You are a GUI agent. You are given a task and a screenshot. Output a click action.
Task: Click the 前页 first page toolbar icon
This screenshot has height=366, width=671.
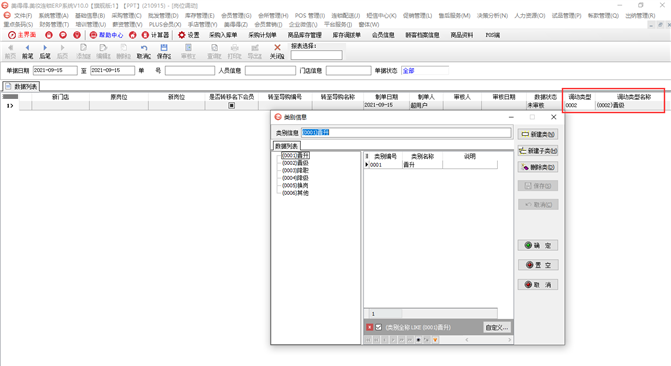pos(10,51)
